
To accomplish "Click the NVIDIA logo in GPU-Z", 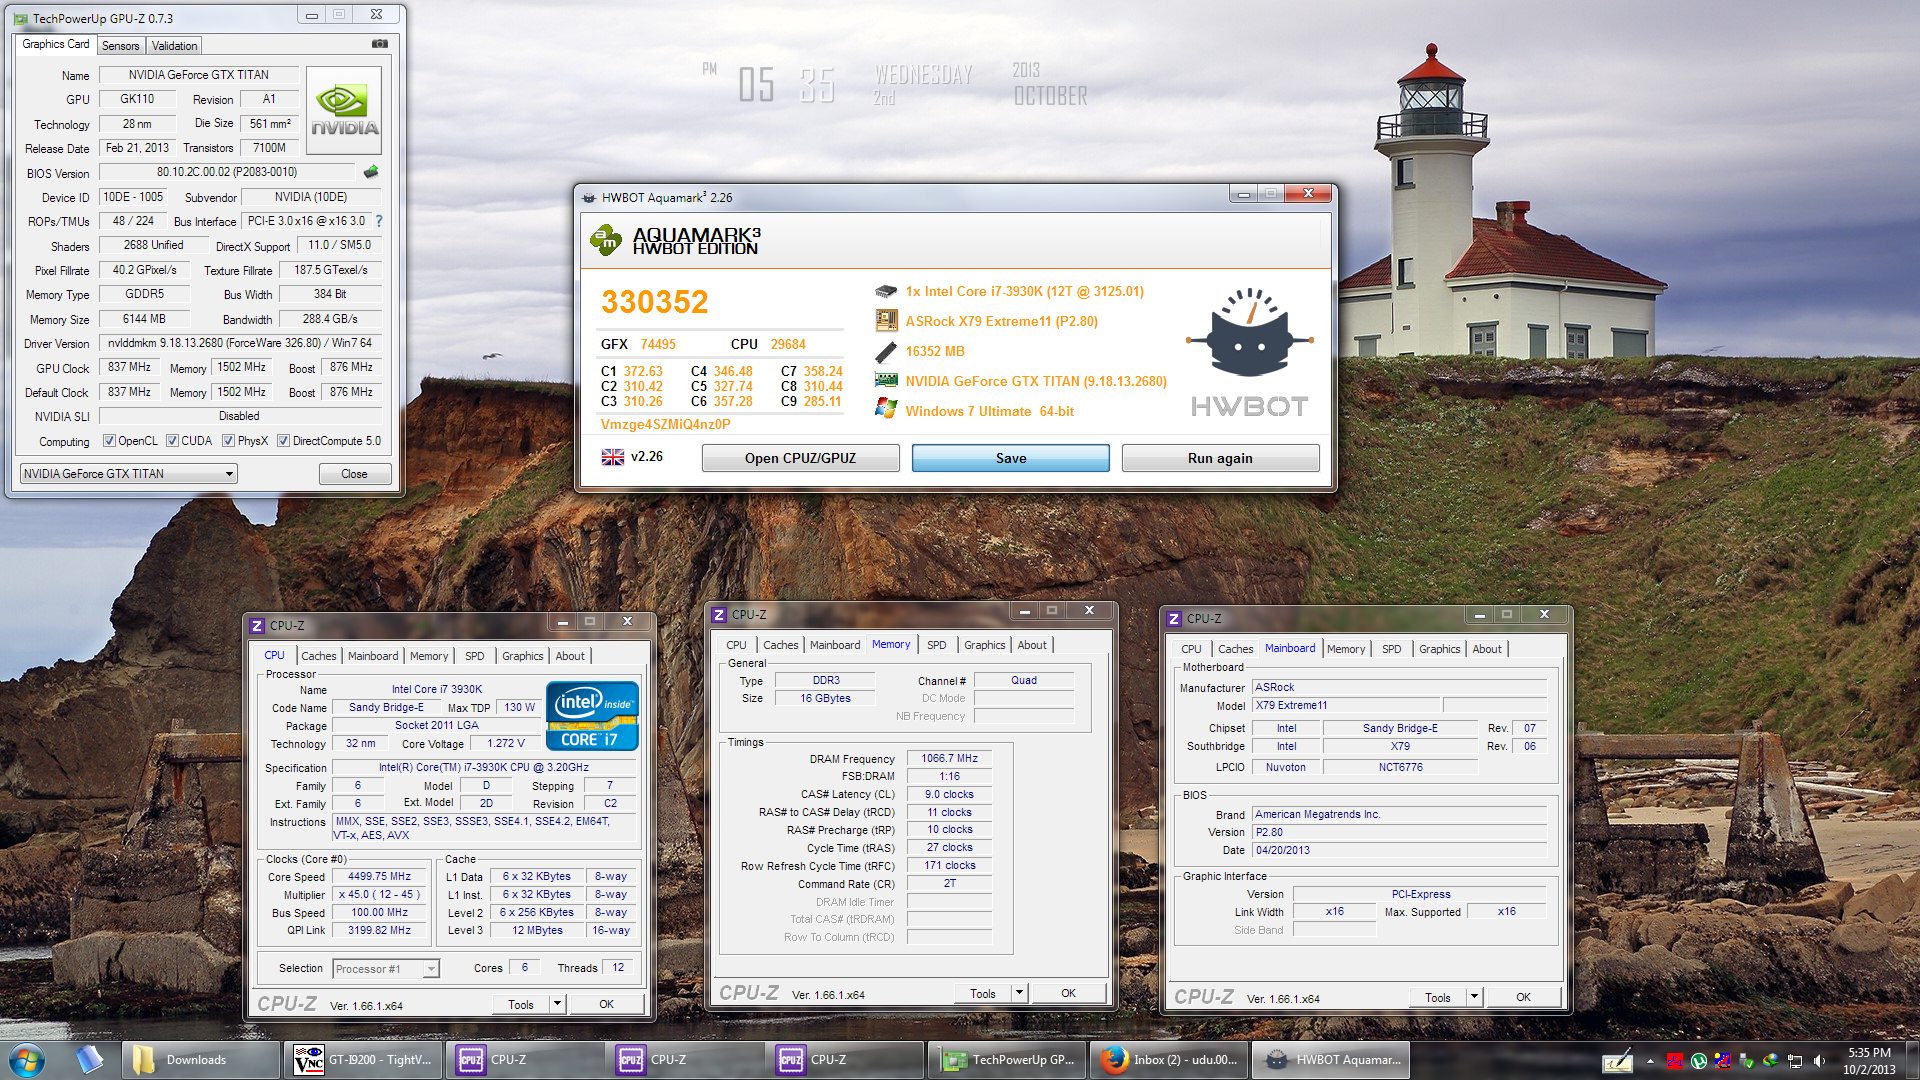I will pyautogui.click(x=344, y=110).
